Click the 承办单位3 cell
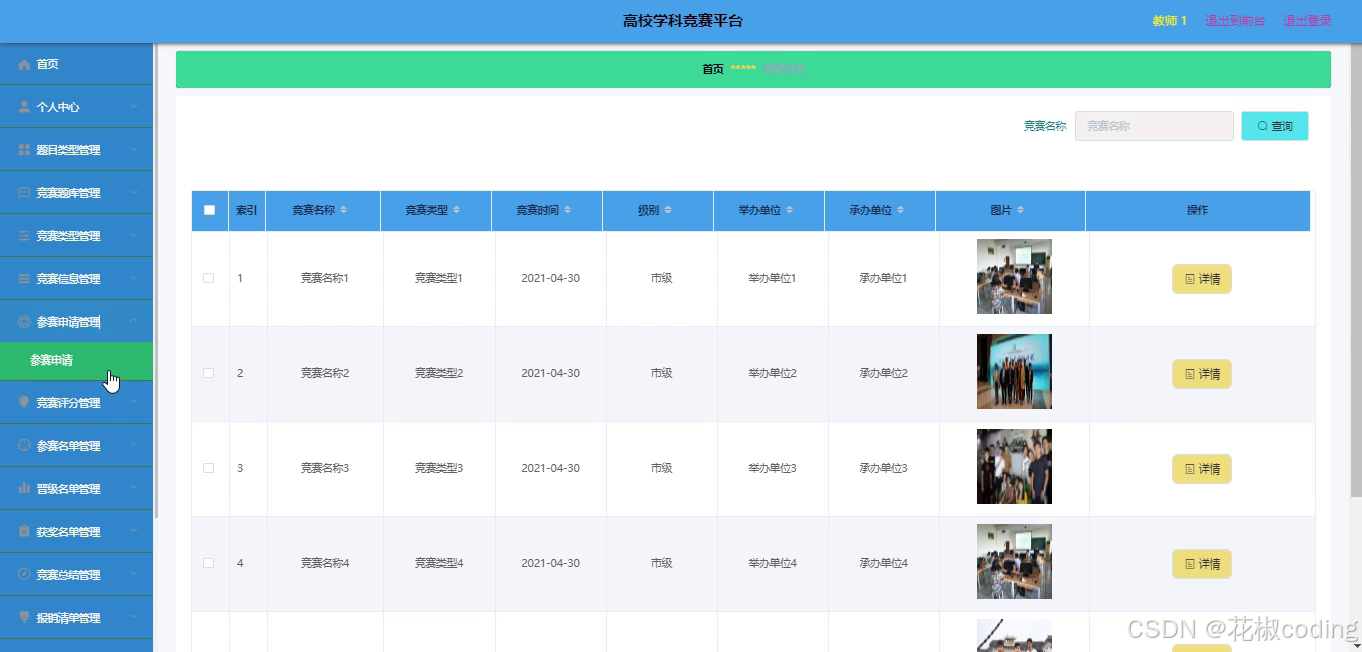 click(883, 468)
